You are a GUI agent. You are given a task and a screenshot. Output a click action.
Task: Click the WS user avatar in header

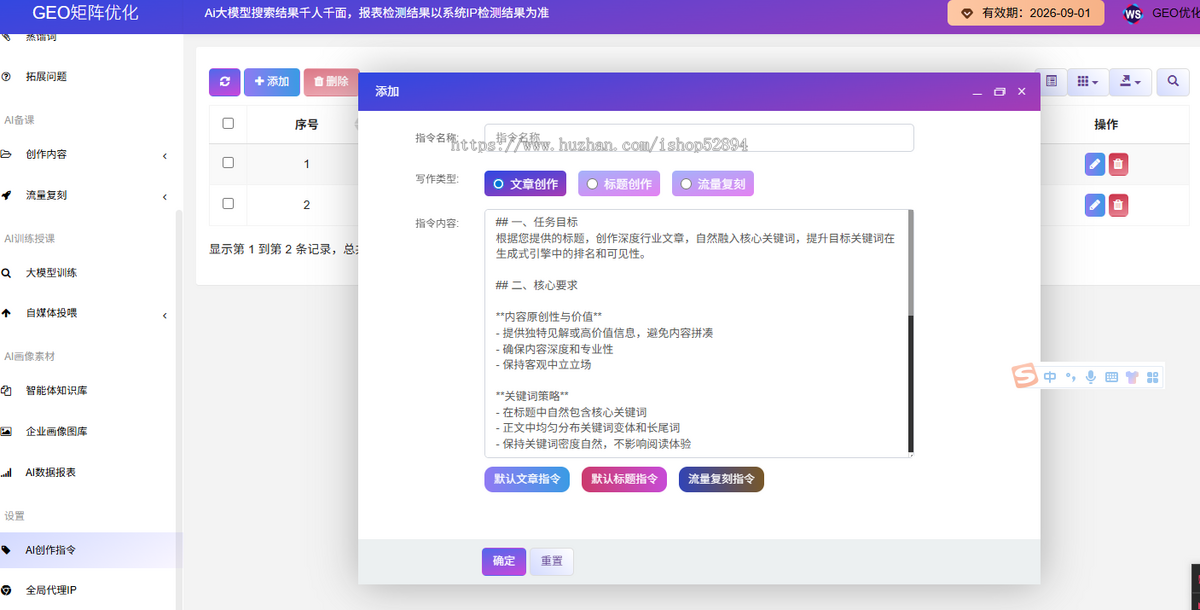click(1133, 14)
